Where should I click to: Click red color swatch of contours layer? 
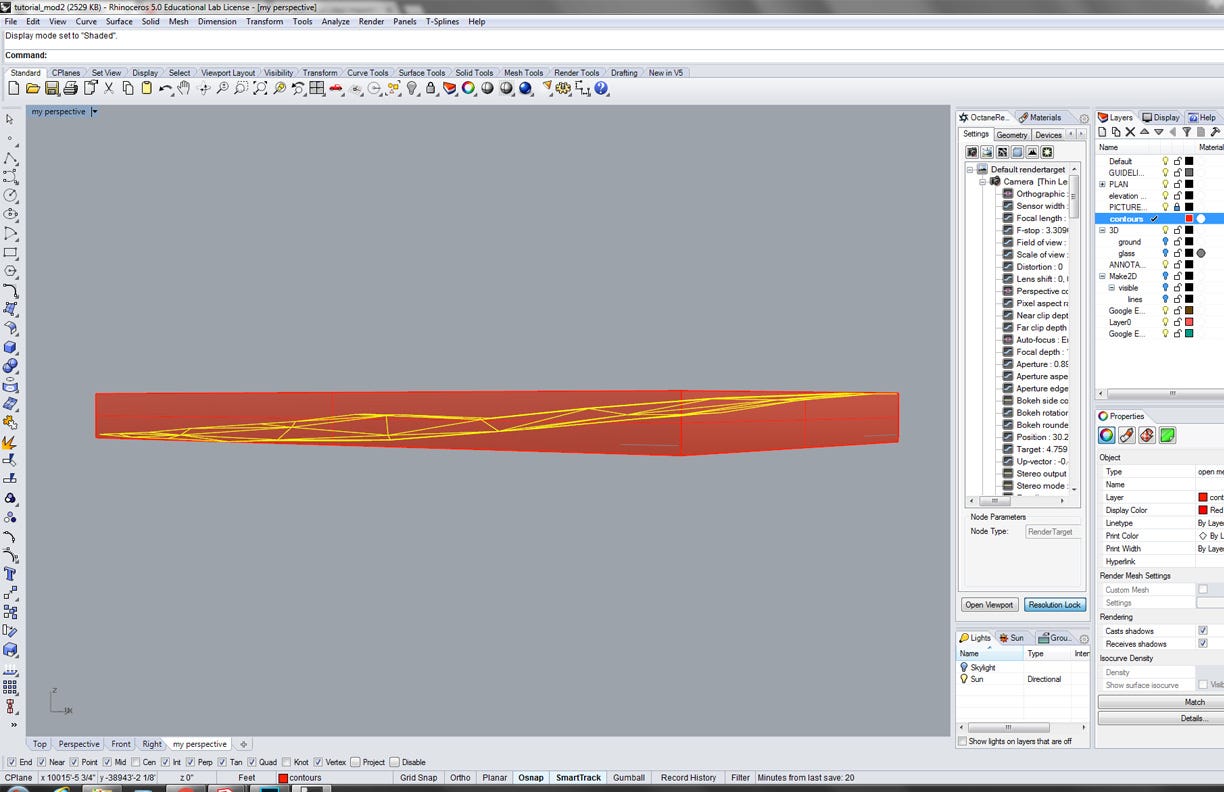1189,219
